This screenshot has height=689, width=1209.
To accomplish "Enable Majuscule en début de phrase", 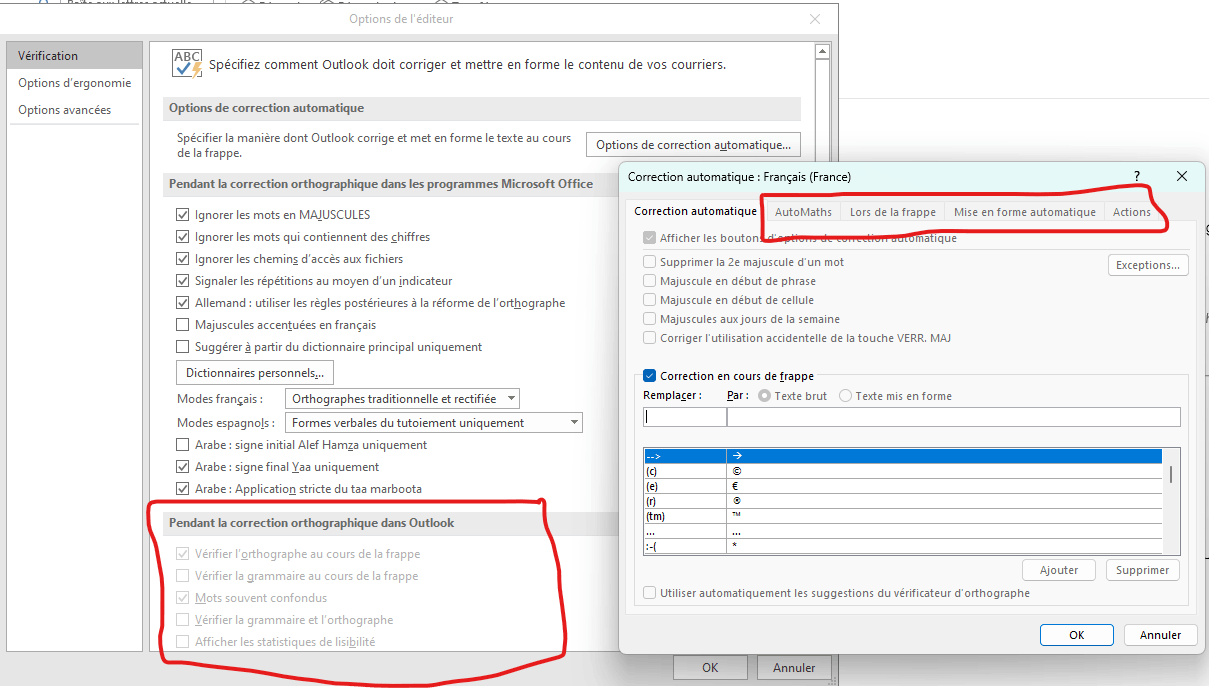I will point(650,281).
